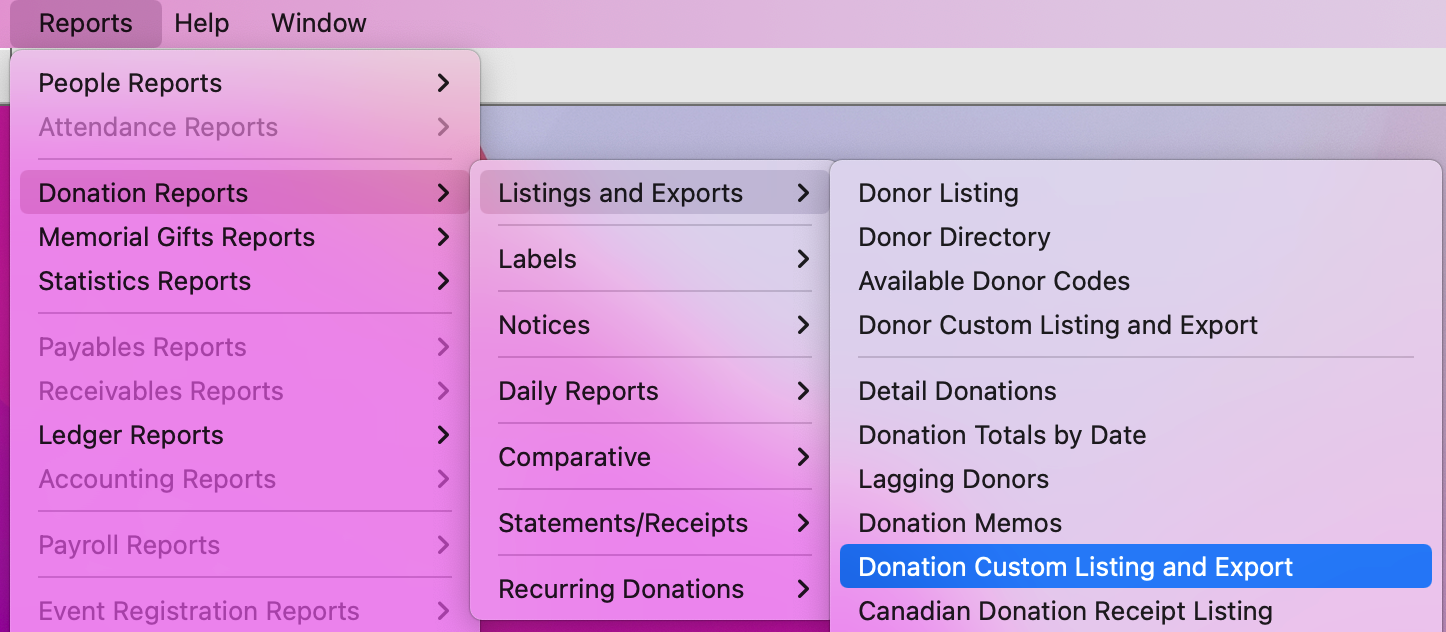Expand the Labels submenu
The width and height of the screenshot is (1446, 632).
(538, 259)
